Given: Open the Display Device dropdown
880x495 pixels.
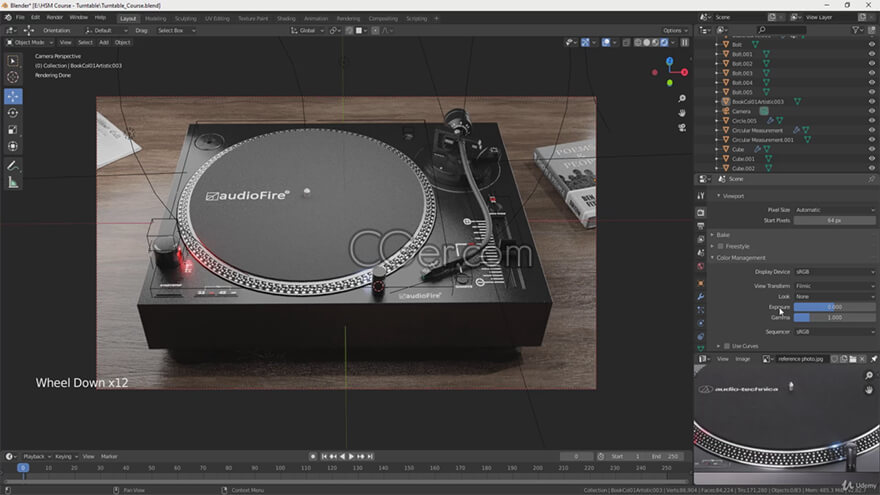Looking at the screenshot, I should point(835,272).
